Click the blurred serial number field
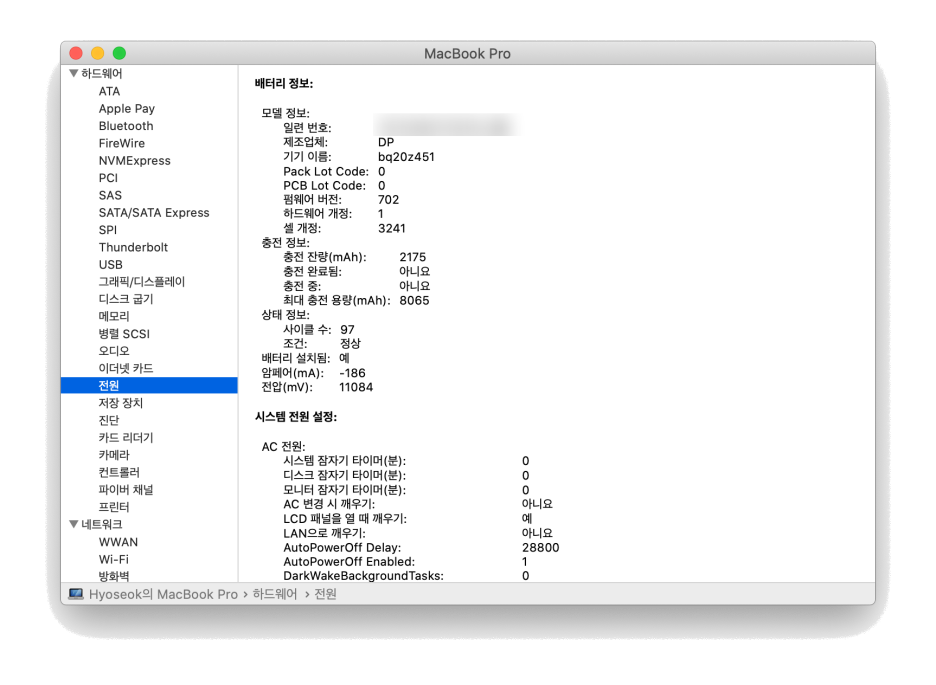 point(447,126)
